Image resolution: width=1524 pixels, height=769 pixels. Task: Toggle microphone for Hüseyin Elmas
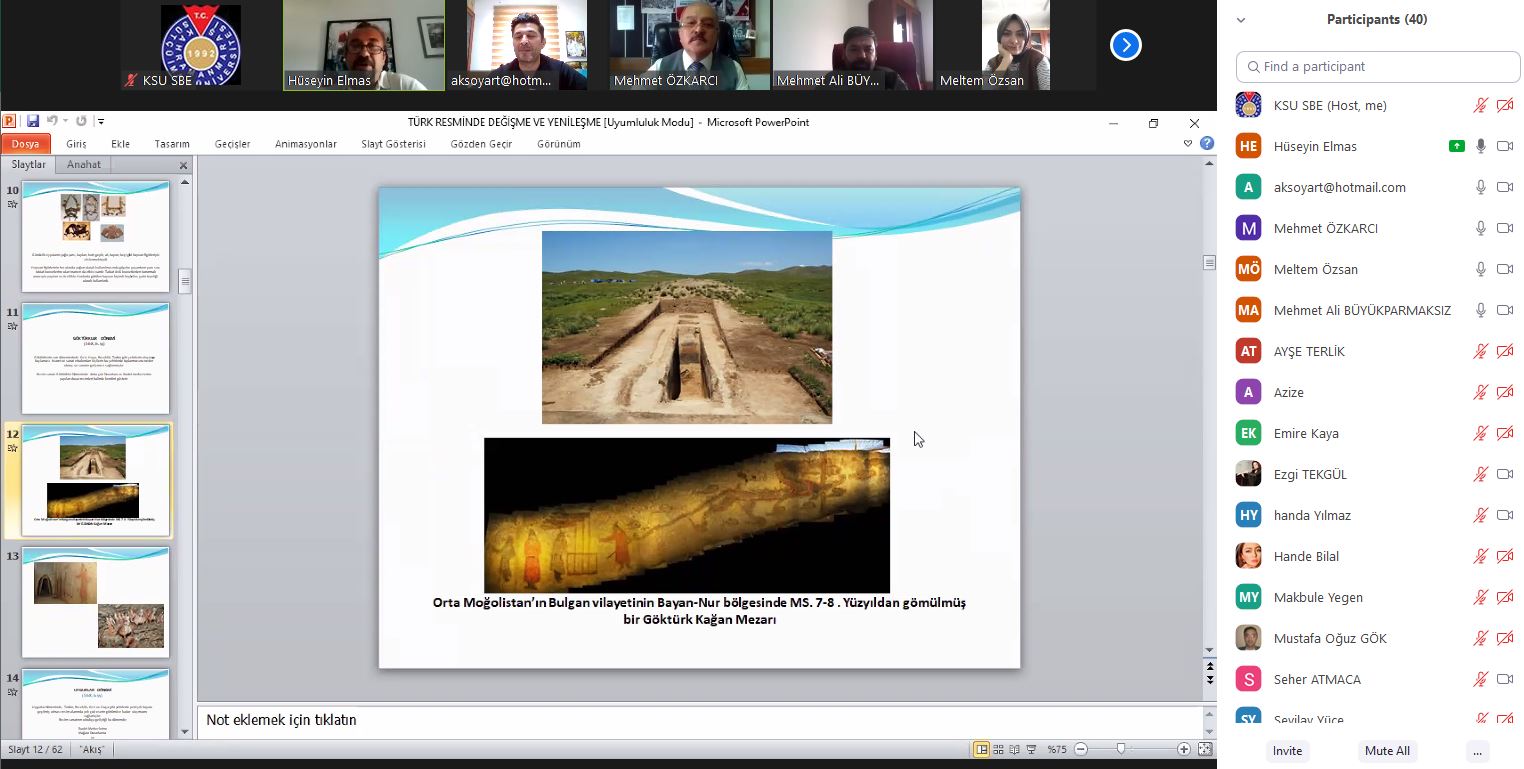pyautogui.click(x=1481, y=146)
